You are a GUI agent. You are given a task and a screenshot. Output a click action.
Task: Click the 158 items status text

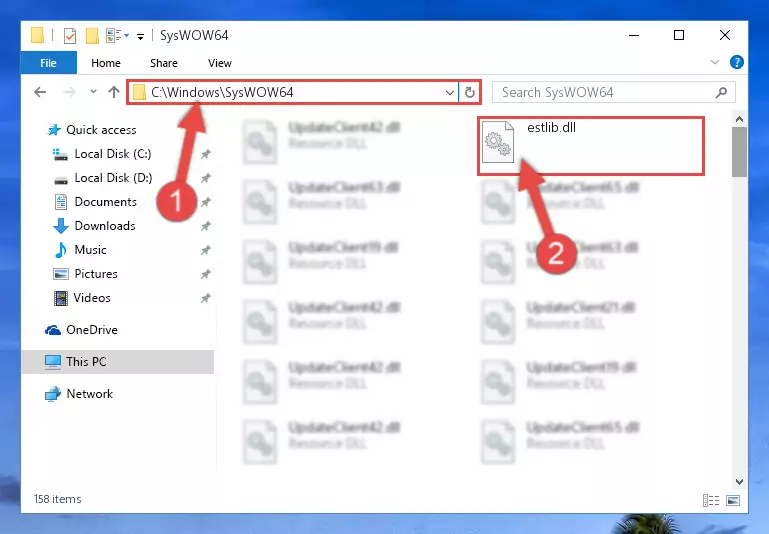point(57,499)
